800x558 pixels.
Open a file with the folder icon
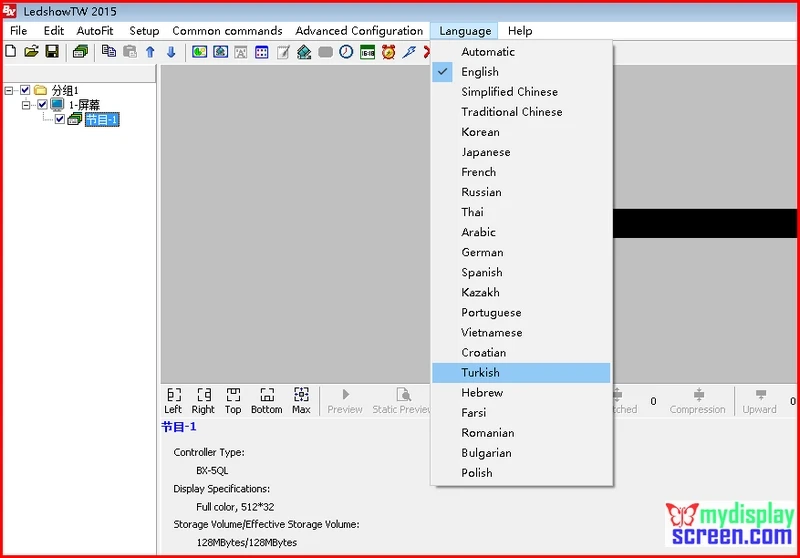31,51
